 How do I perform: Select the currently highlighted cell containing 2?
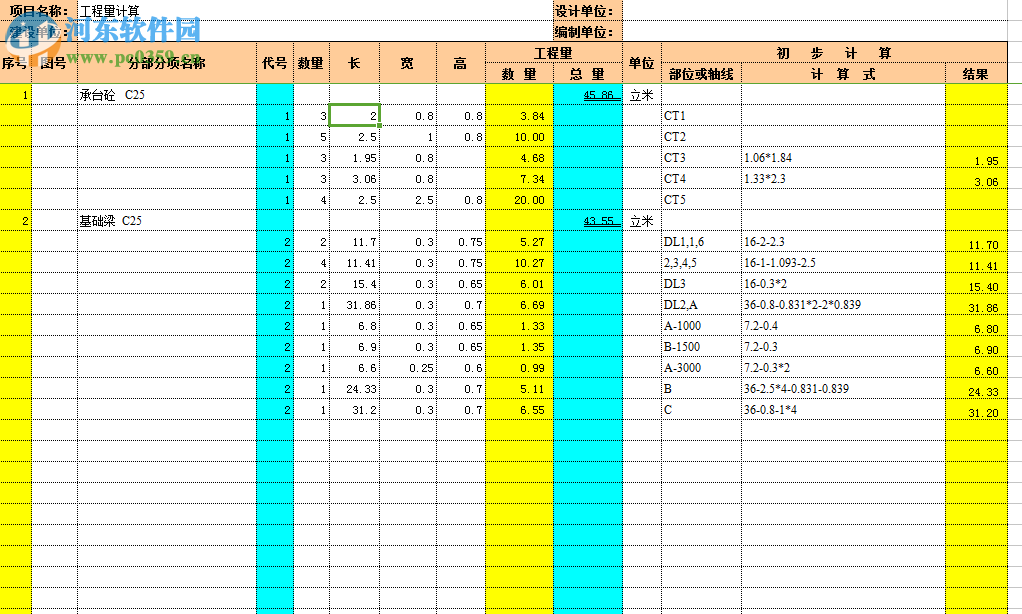355,115
